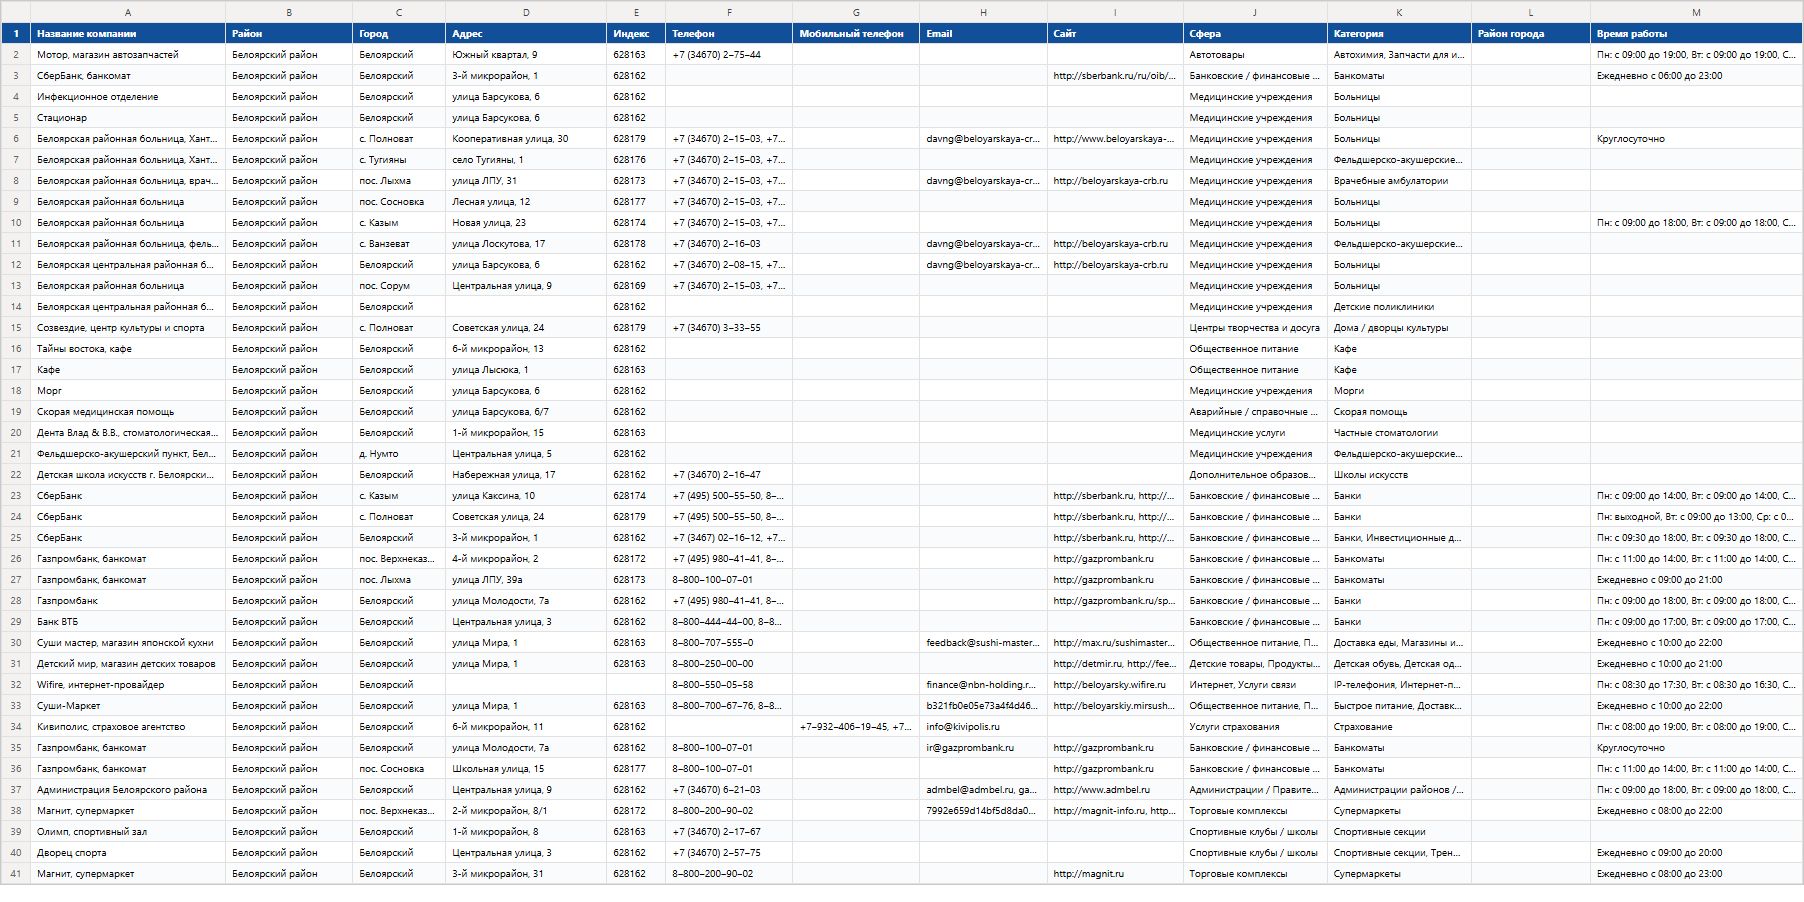
Task: Click the 'Индекс' header cell
Action: pyautogui.click(x=636, y=34)
